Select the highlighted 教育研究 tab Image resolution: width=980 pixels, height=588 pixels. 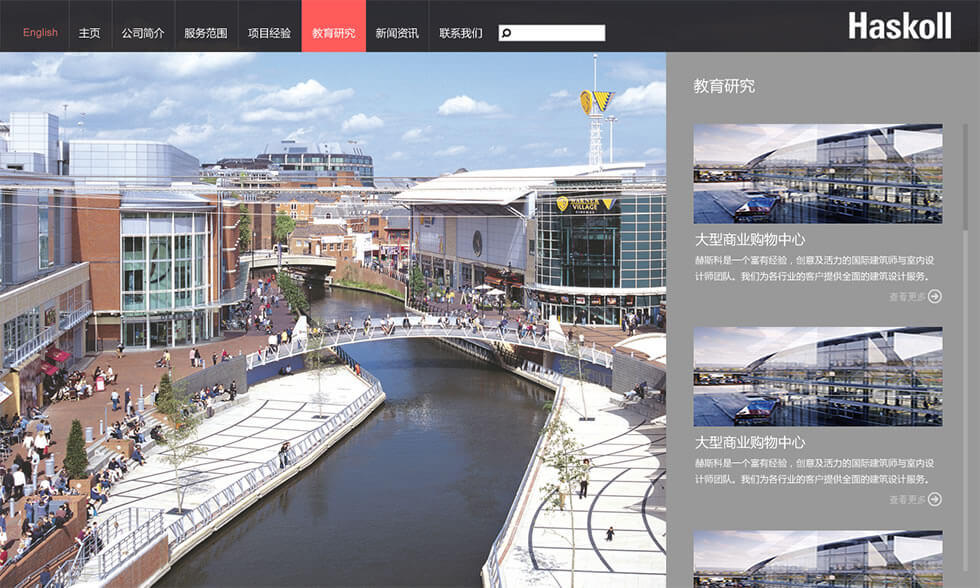[334, 26]
